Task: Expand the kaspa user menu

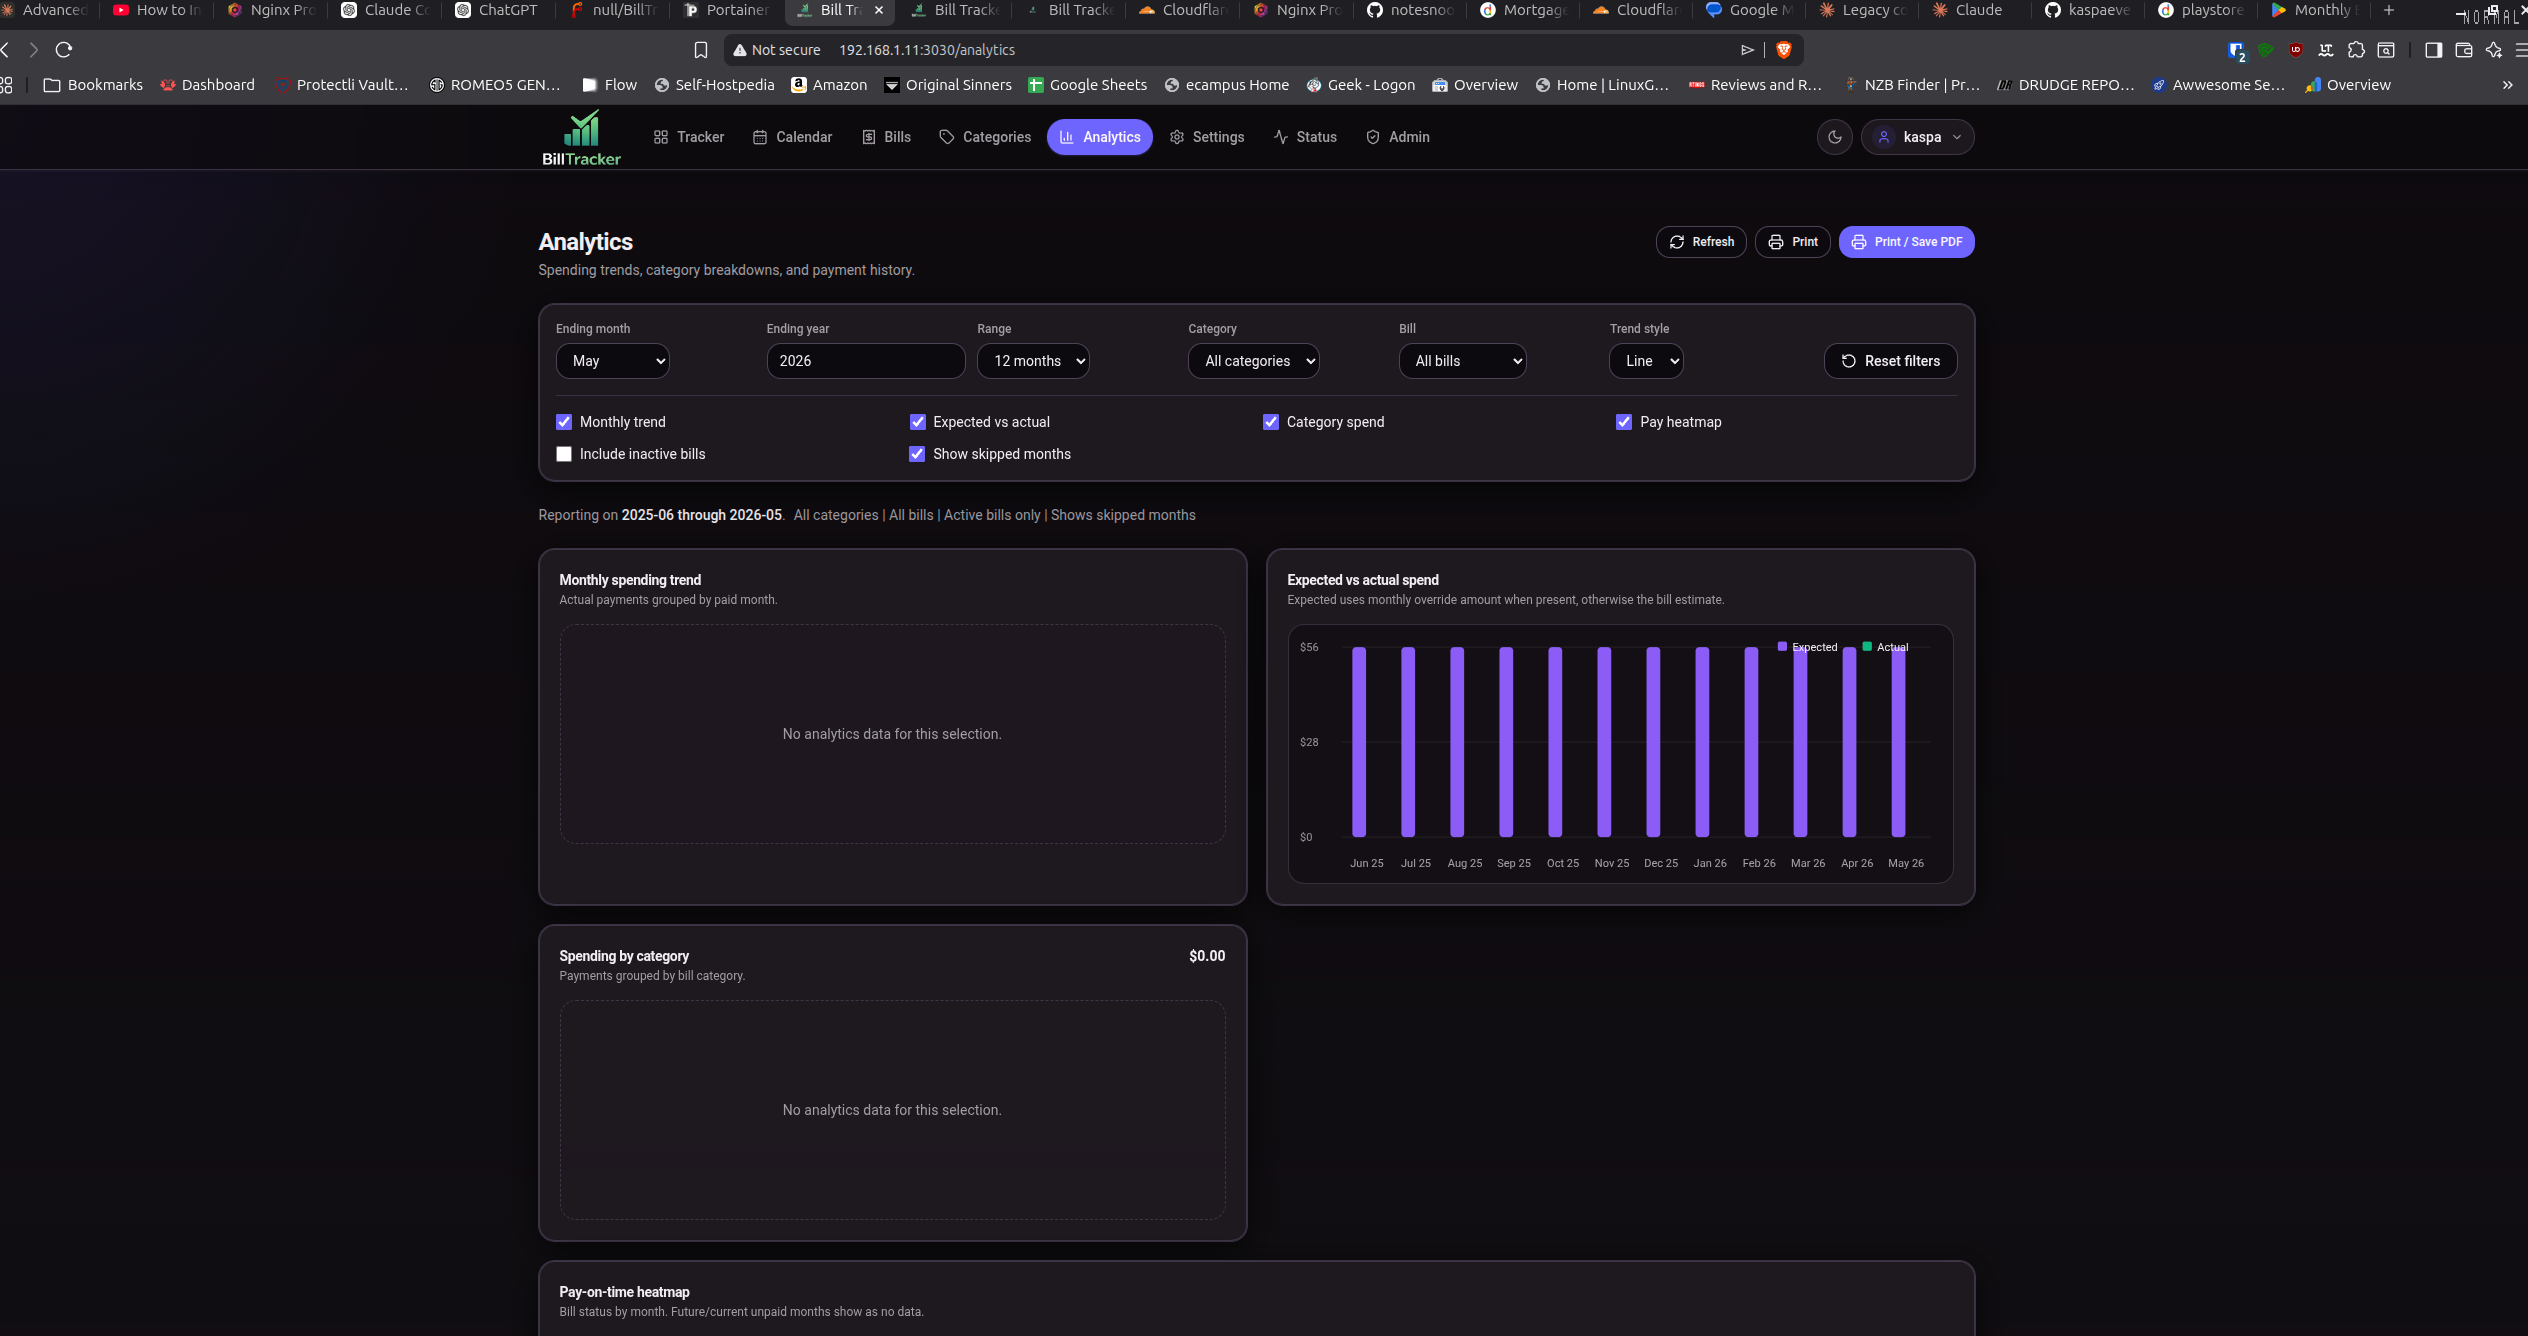Action: [1918, 137]
